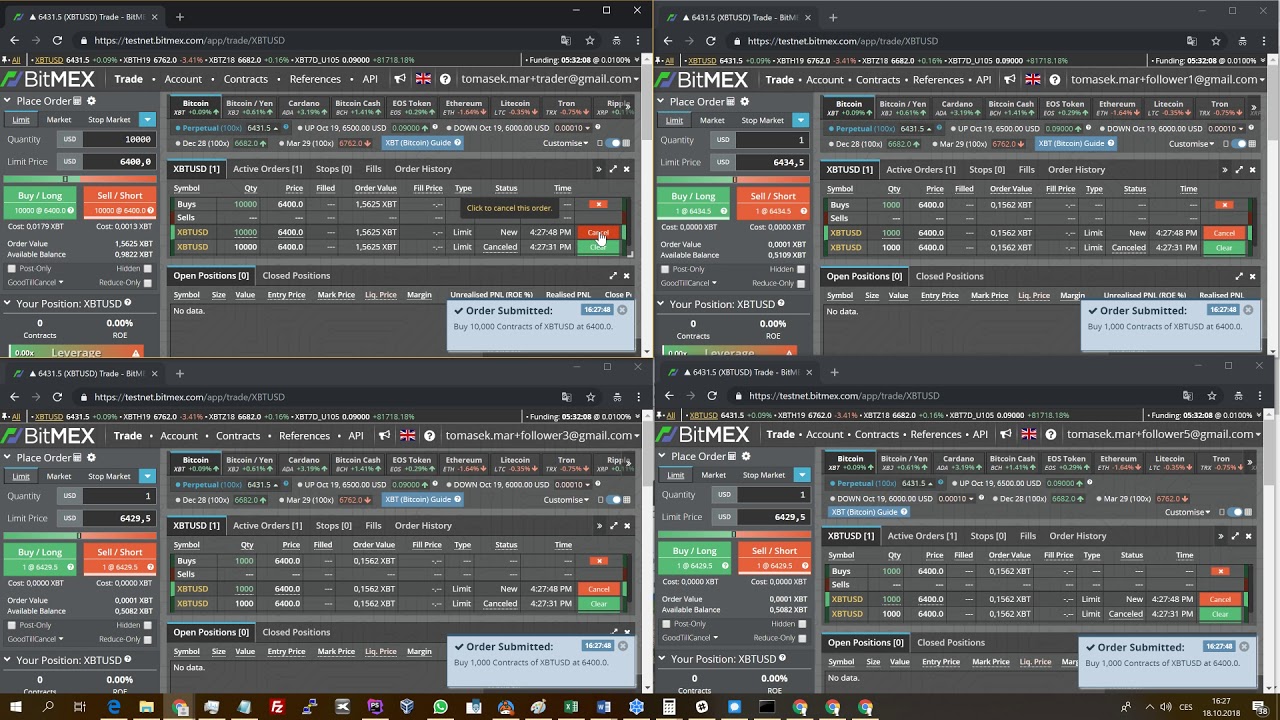Open Contracts menu in follower5 window

pos(877,435)
